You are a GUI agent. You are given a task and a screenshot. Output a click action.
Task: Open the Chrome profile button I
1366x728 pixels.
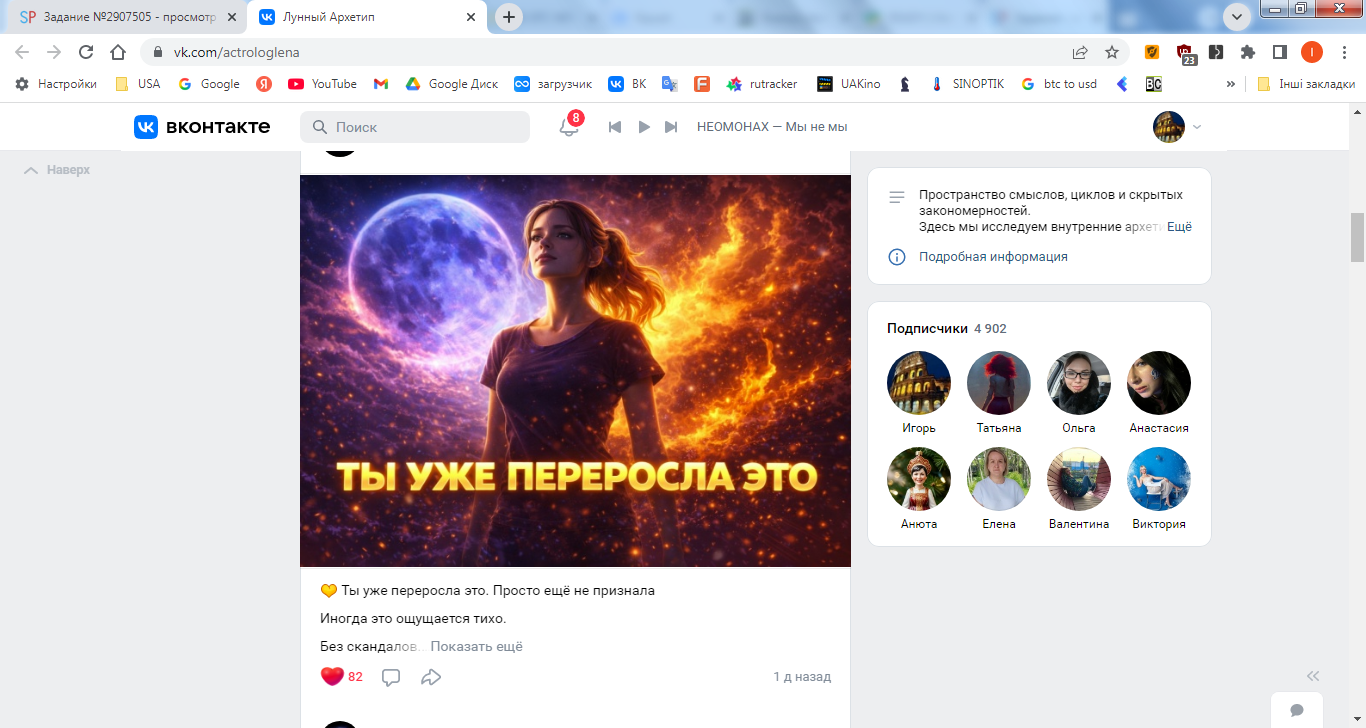click(x=1312, y=52)
